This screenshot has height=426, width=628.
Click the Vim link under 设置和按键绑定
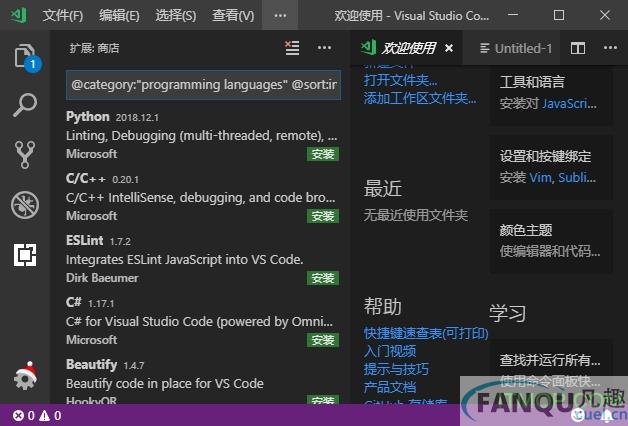tap(541, 177)
